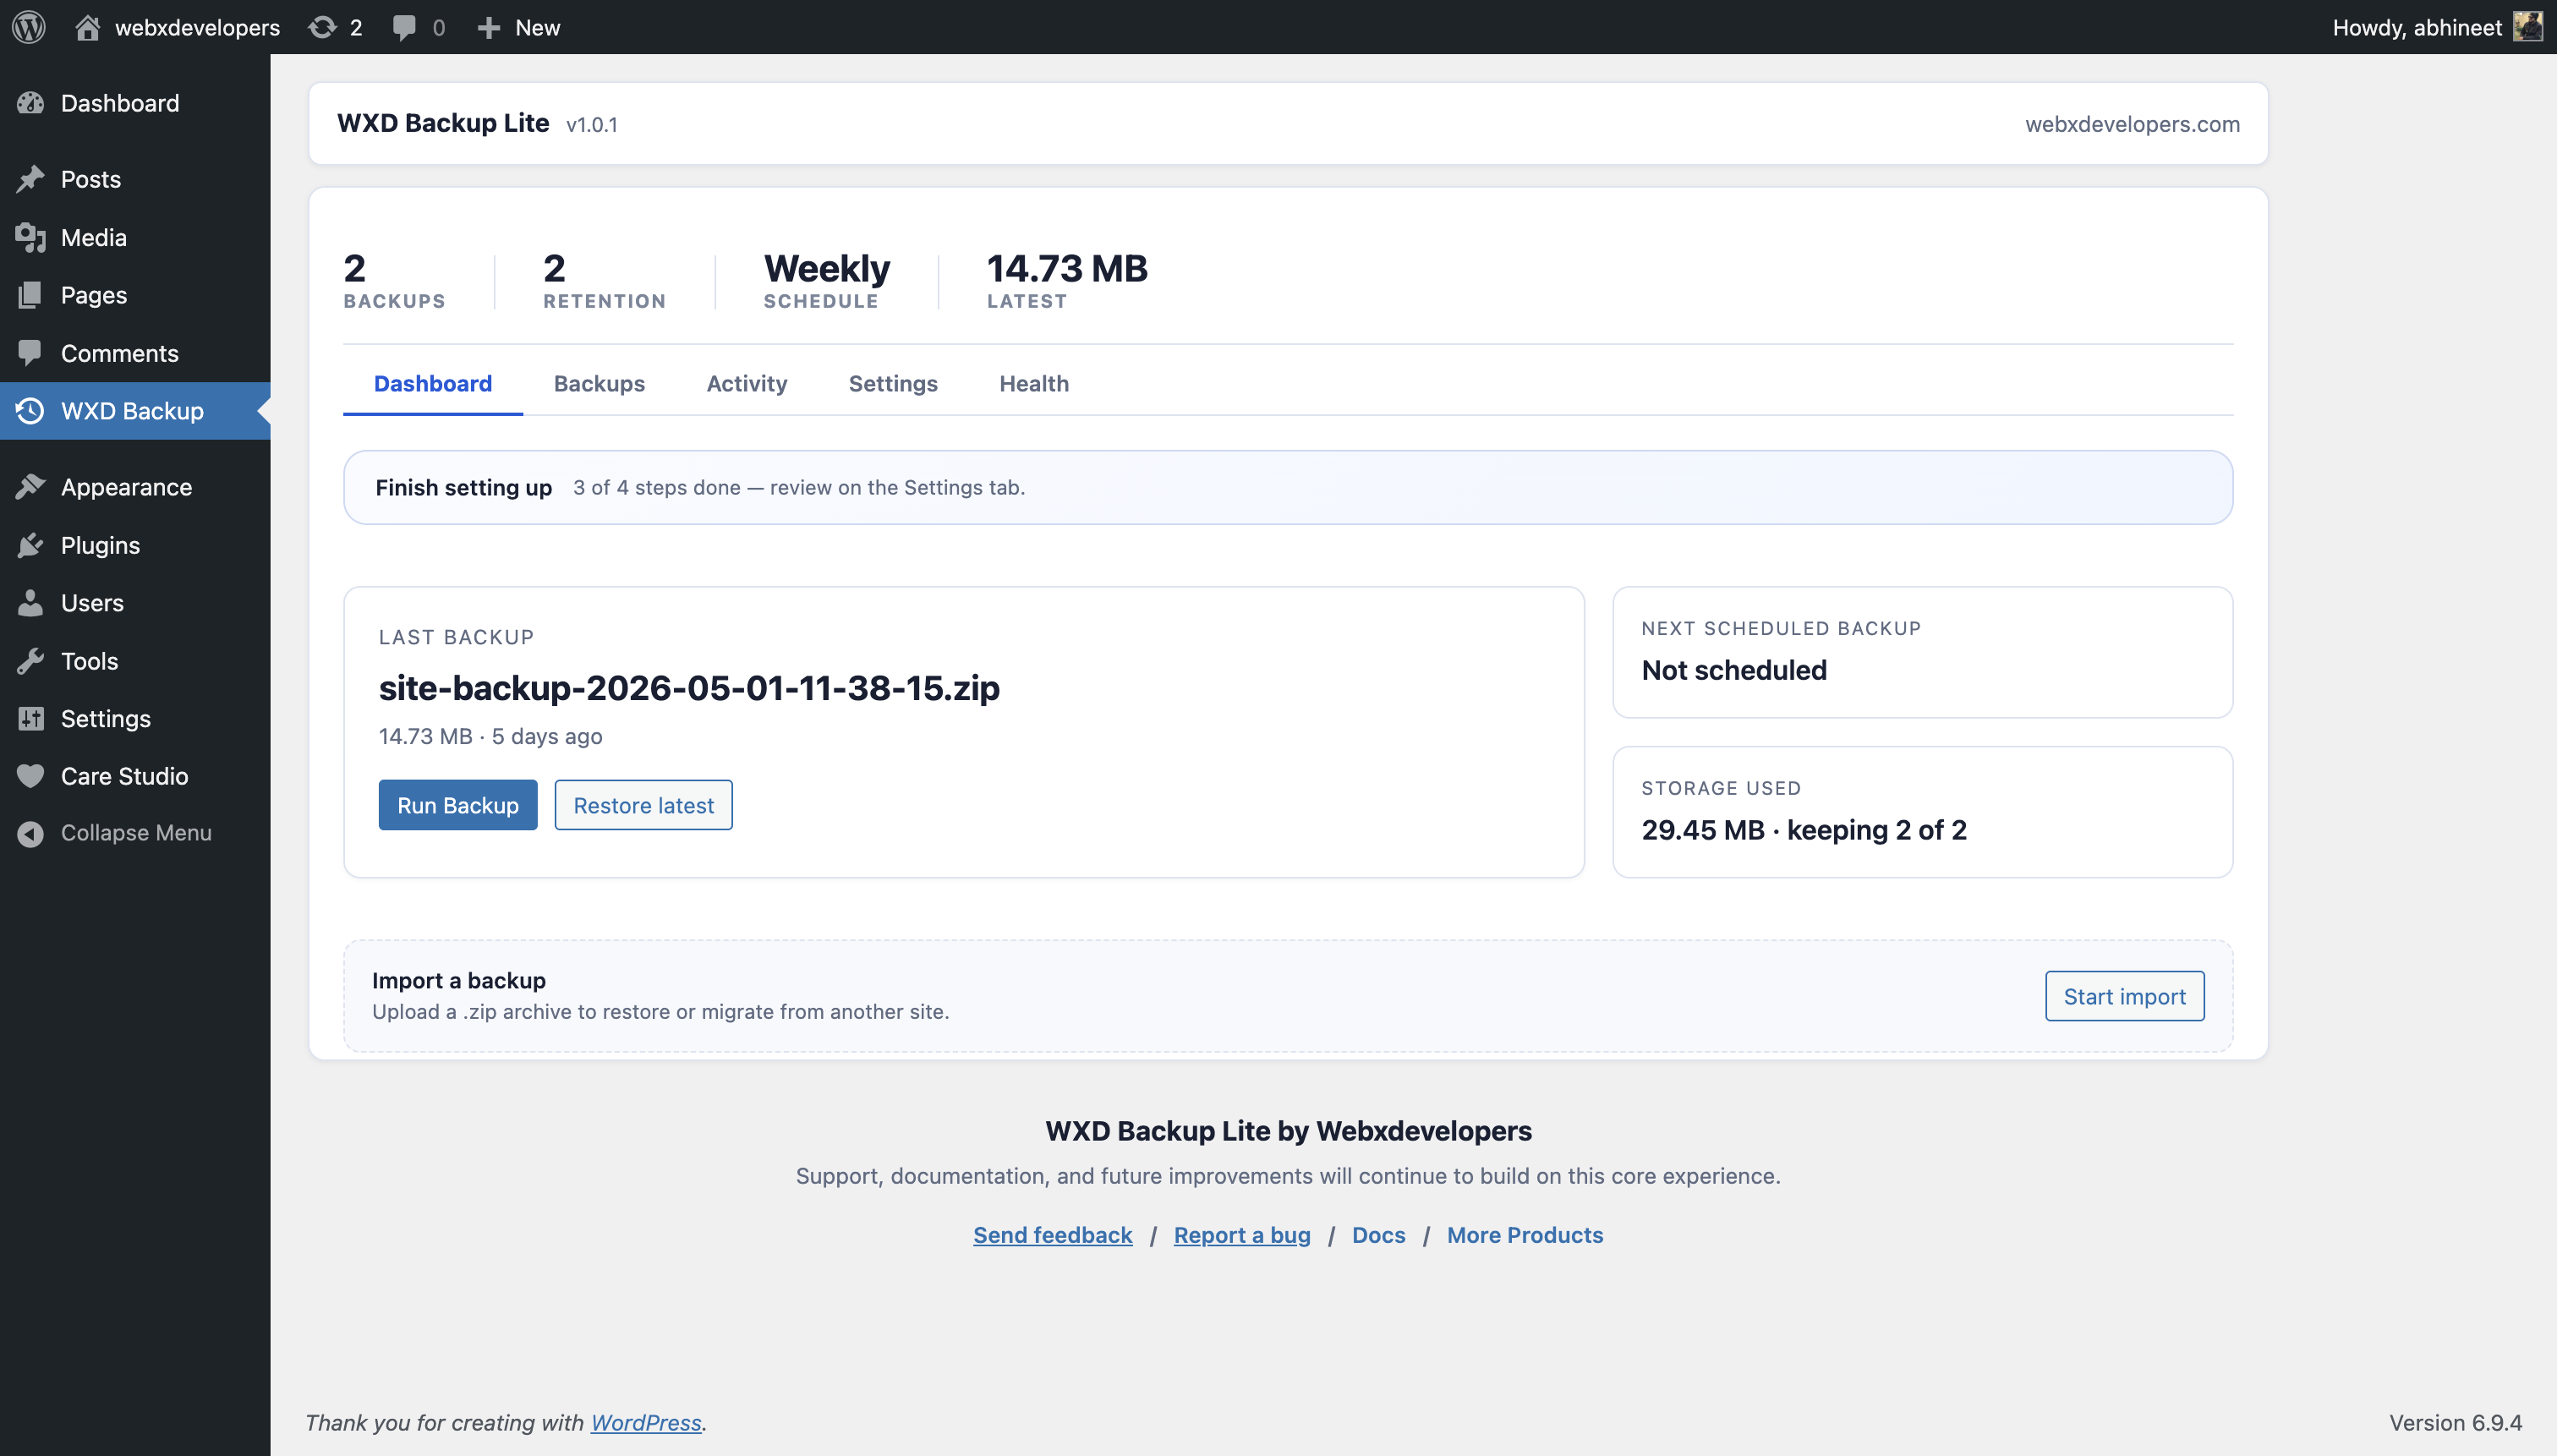Image resolution: width=2557 pixels, height=1456 pixels.
Task: Click the Media icon in the sidebar
Action: (30, 237)
